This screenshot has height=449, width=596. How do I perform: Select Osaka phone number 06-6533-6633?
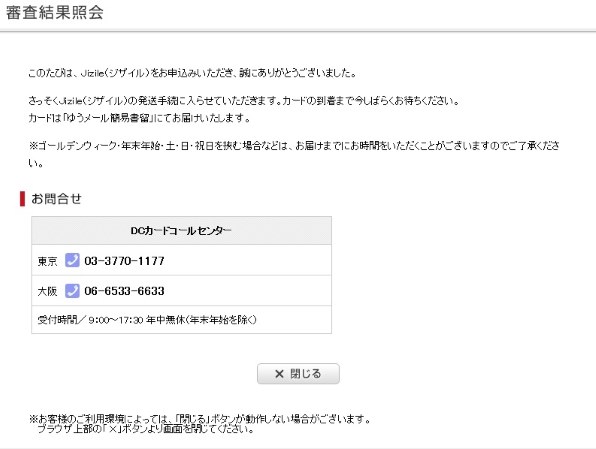[124, 291]
